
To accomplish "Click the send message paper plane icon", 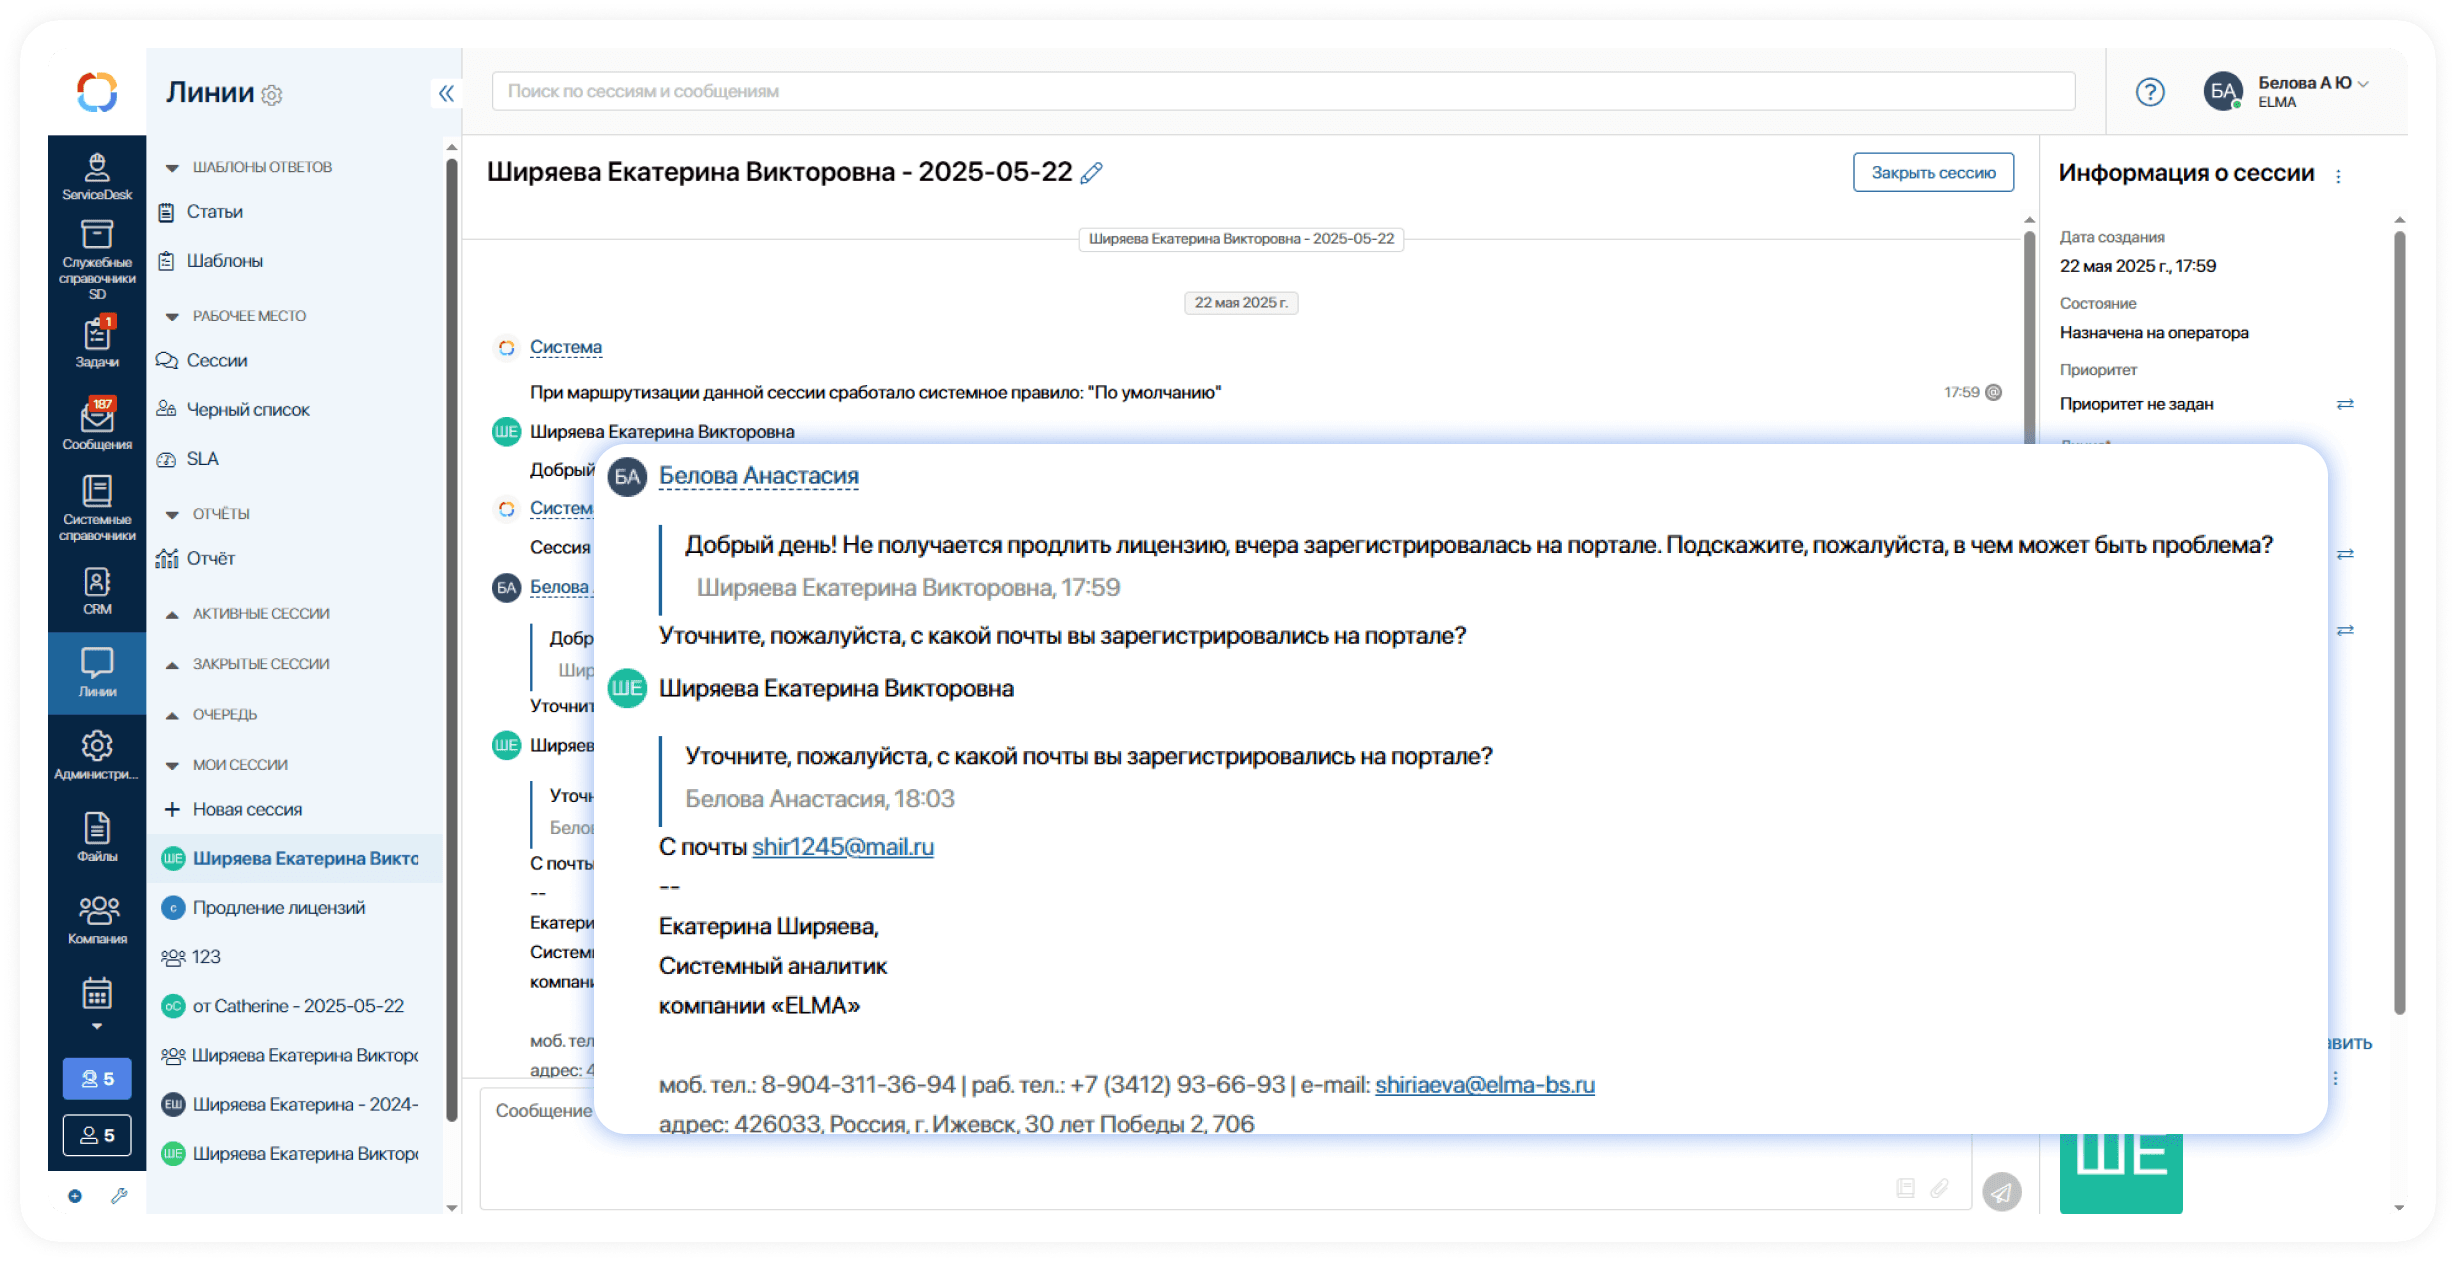I will coord(2001,1191).
